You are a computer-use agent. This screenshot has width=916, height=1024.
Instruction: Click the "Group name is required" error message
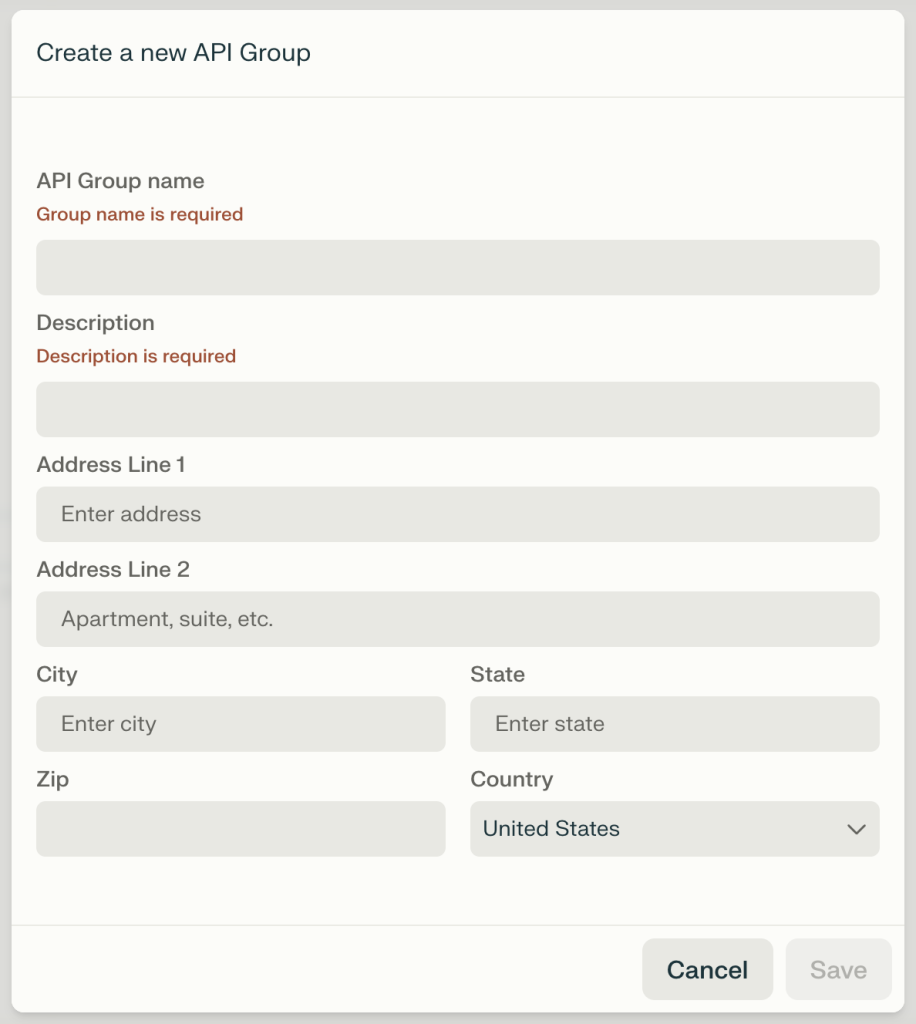coord(139,214)
